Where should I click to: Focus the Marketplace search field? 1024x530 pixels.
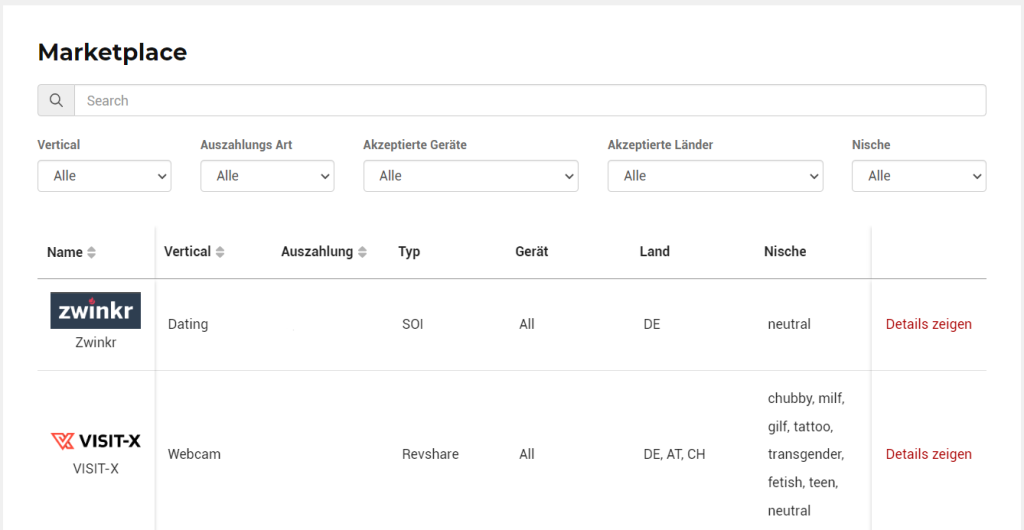coord(530,101)
